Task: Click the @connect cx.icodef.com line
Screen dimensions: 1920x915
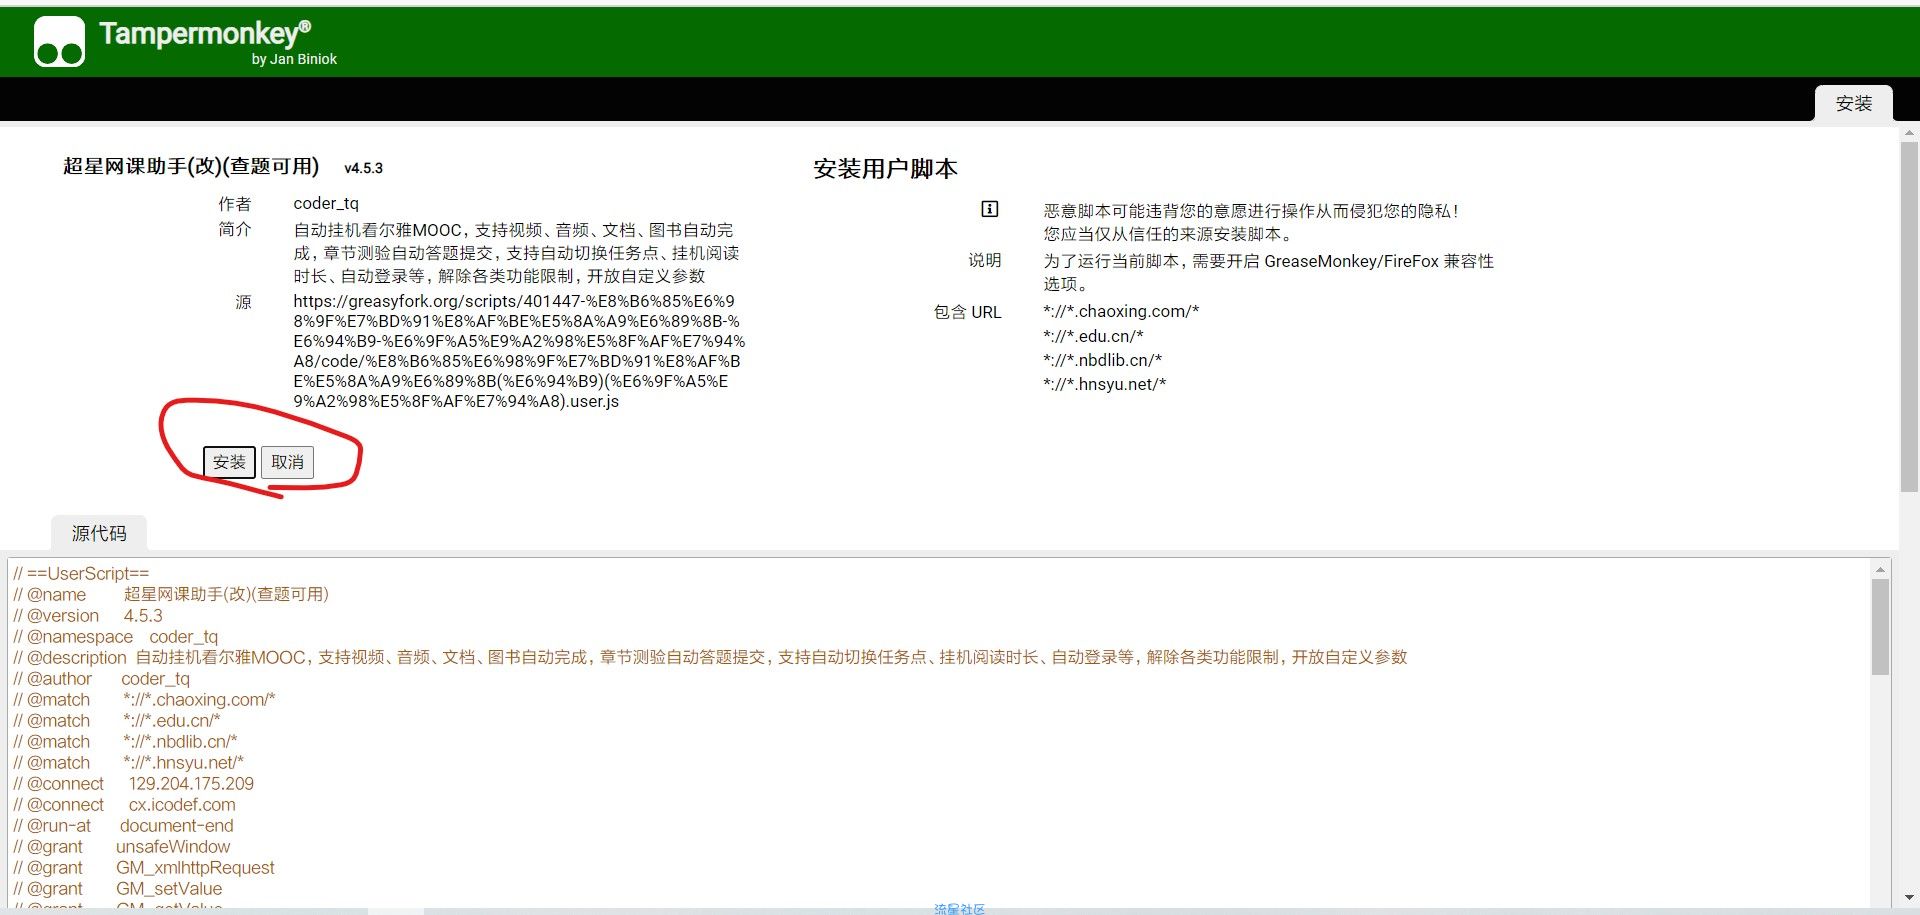Action: point(124,804)
